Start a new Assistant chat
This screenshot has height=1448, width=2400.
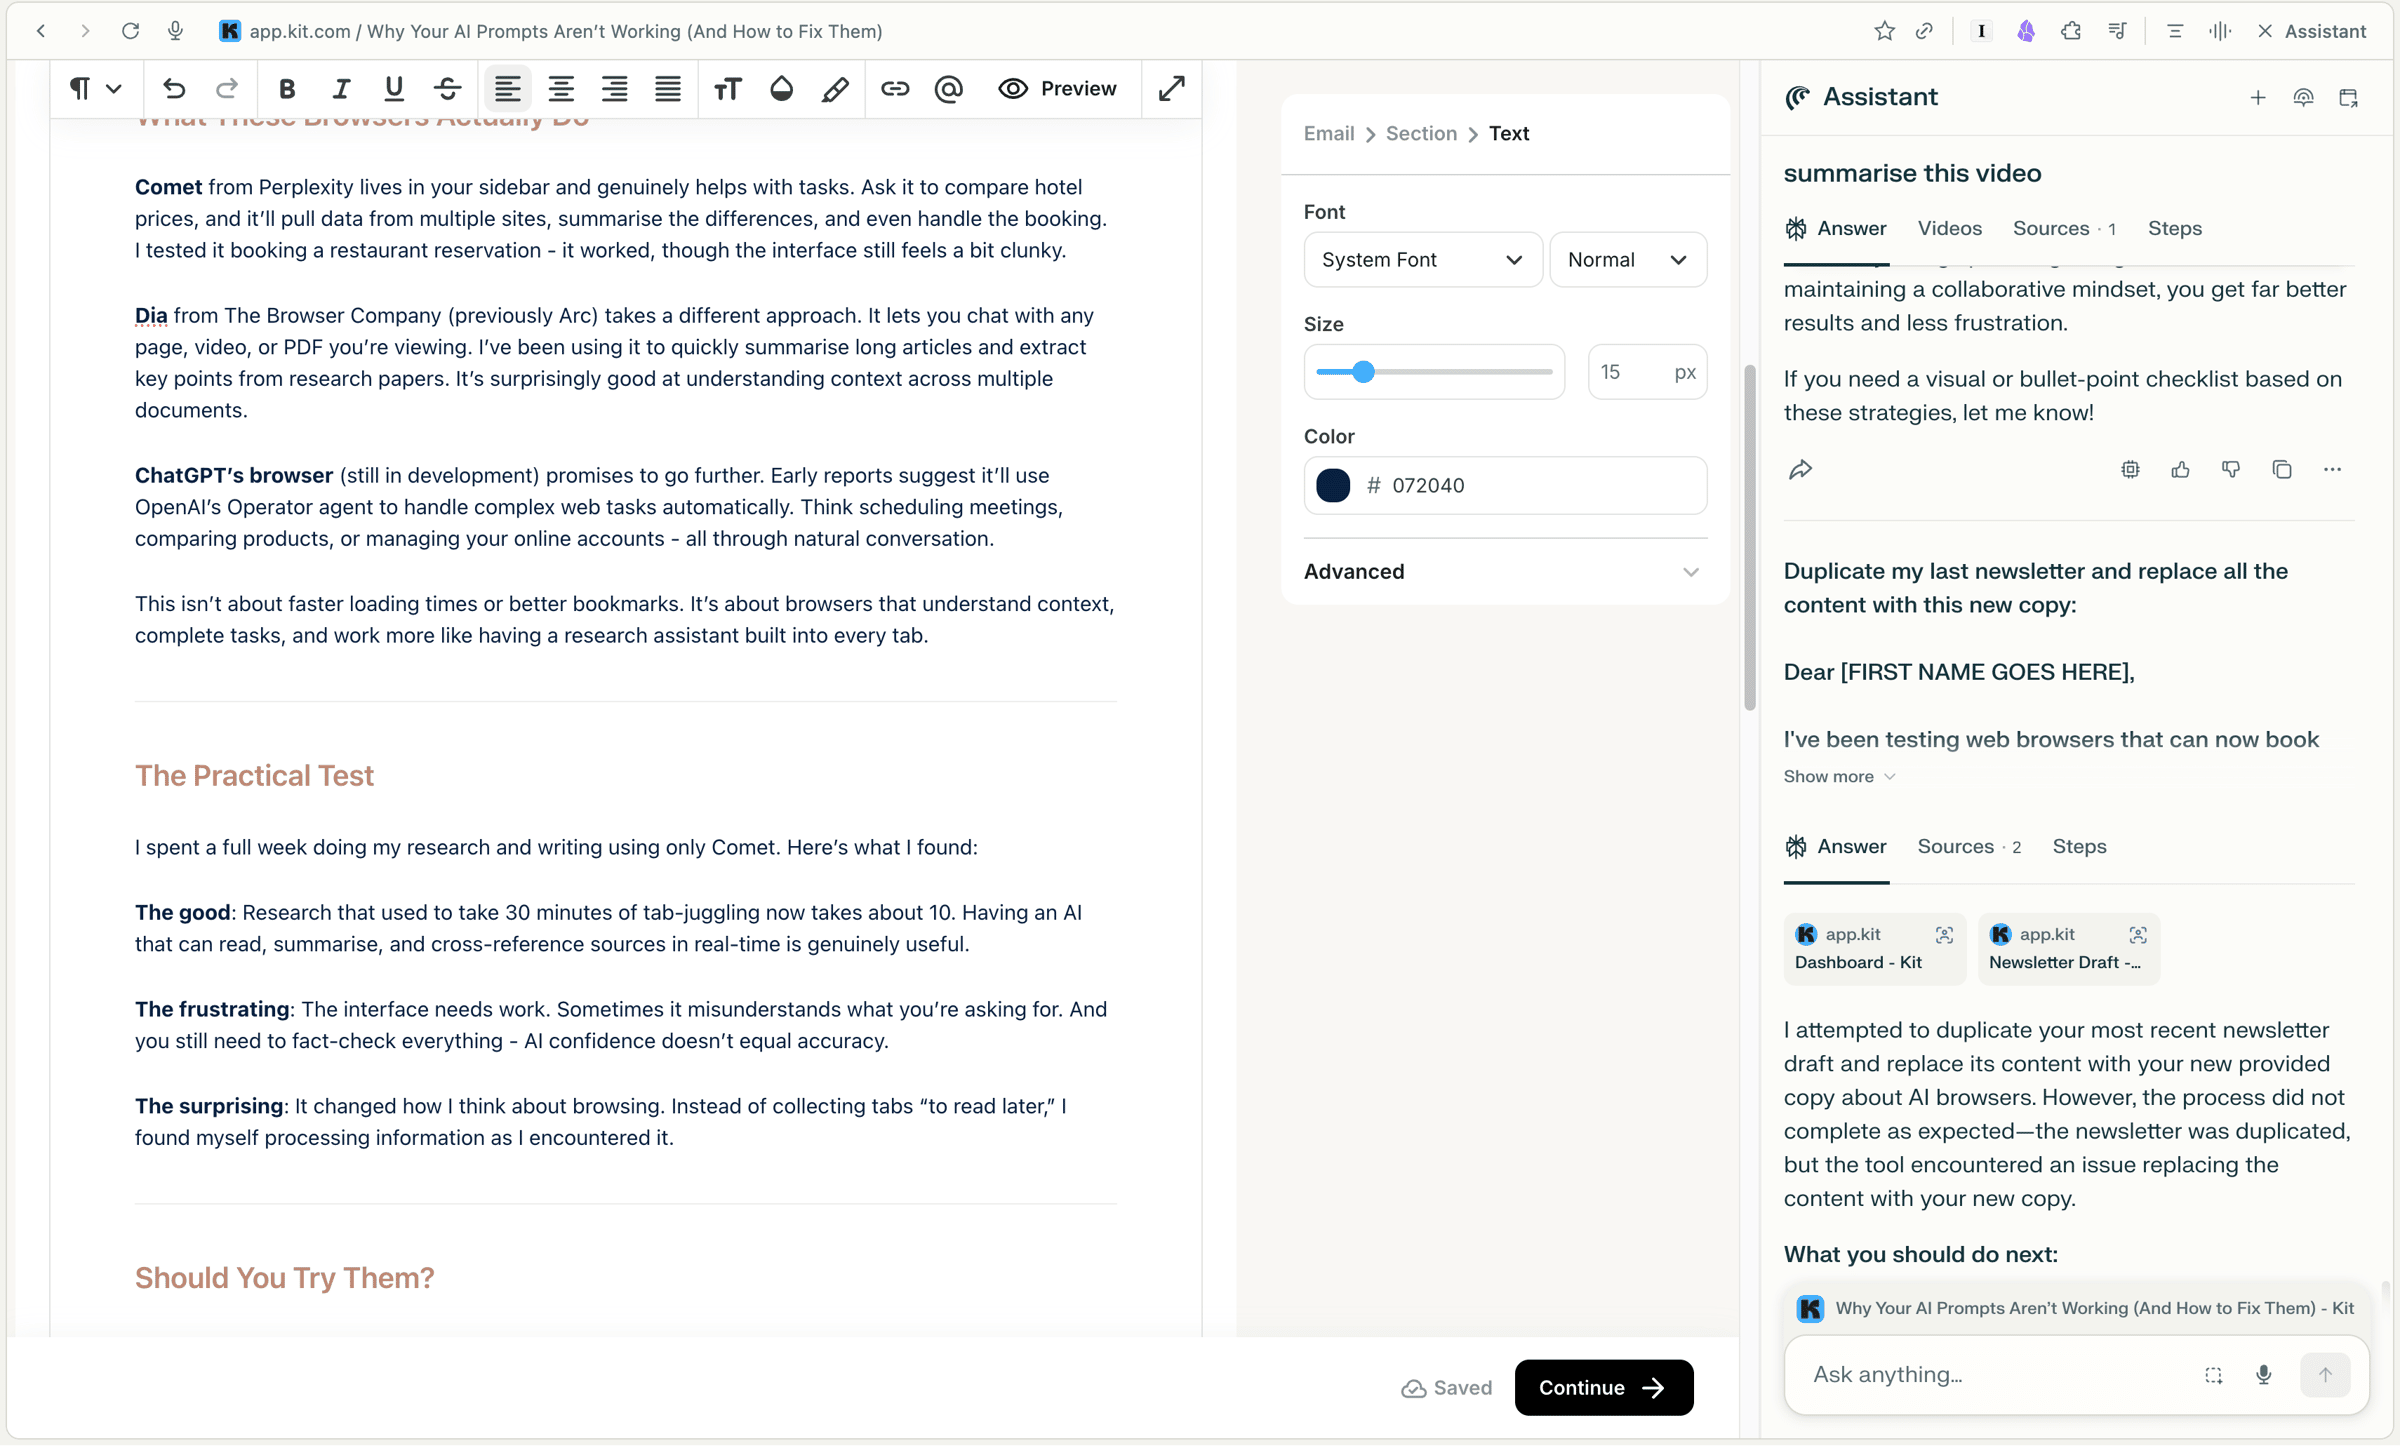click(x=2258, y=98)
